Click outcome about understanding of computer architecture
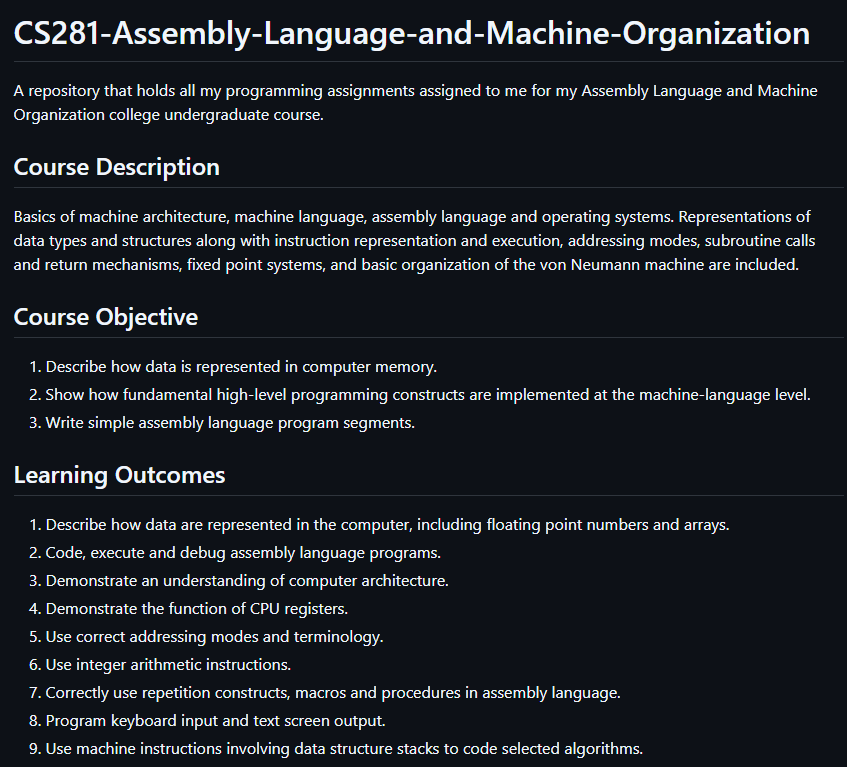 pos(247,581)
